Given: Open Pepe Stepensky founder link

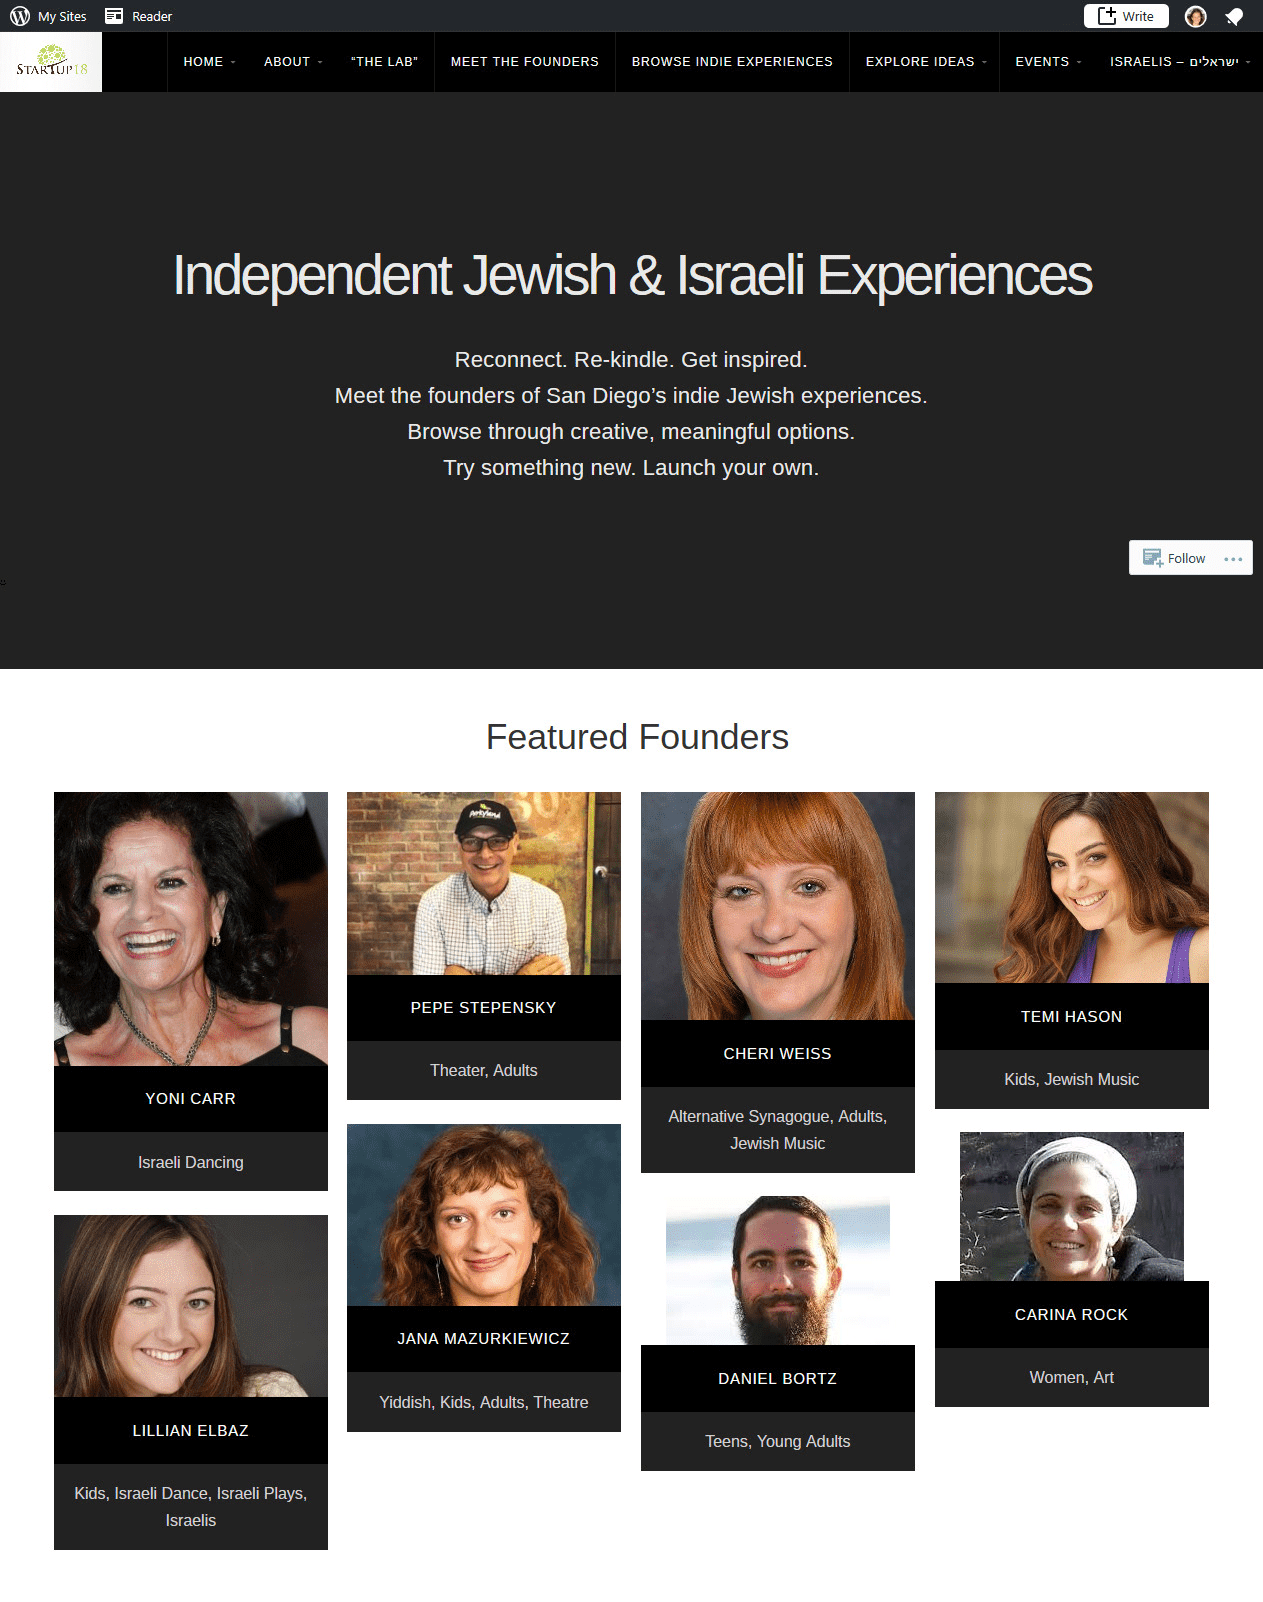Looking at the screenshot, I should click(x=483, y=1008).
